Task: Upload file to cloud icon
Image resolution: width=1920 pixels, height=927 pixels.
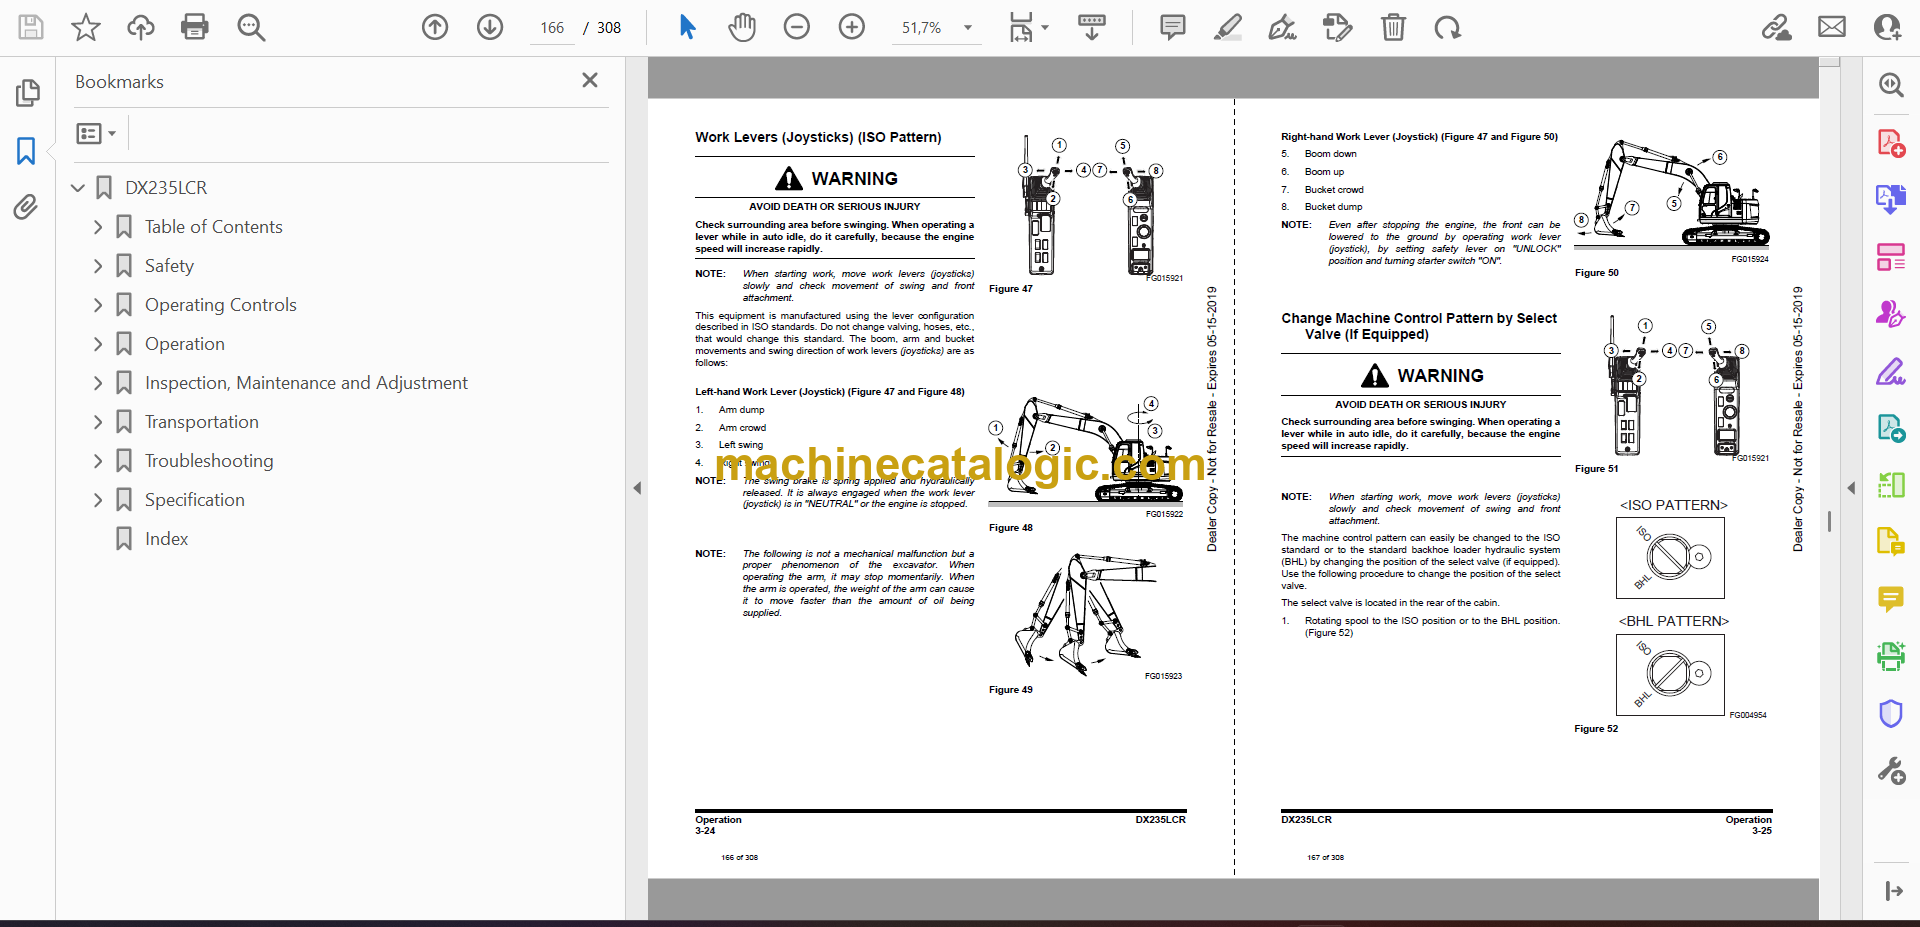Action: tap(141, 27)
